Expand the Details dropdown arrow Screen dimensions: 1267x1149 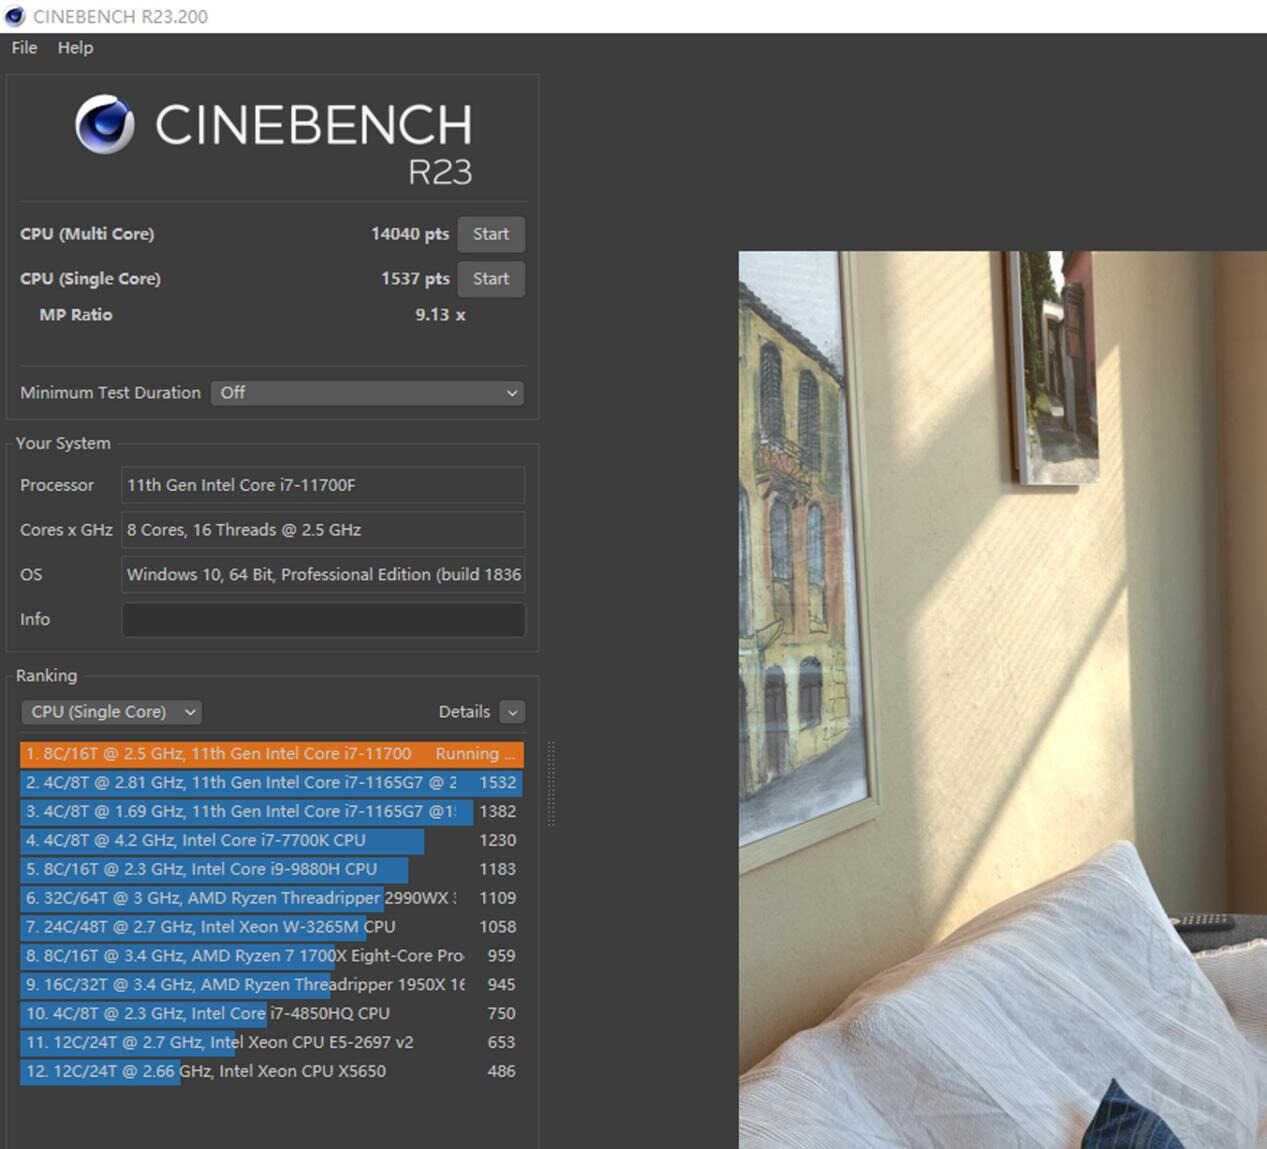512,712
